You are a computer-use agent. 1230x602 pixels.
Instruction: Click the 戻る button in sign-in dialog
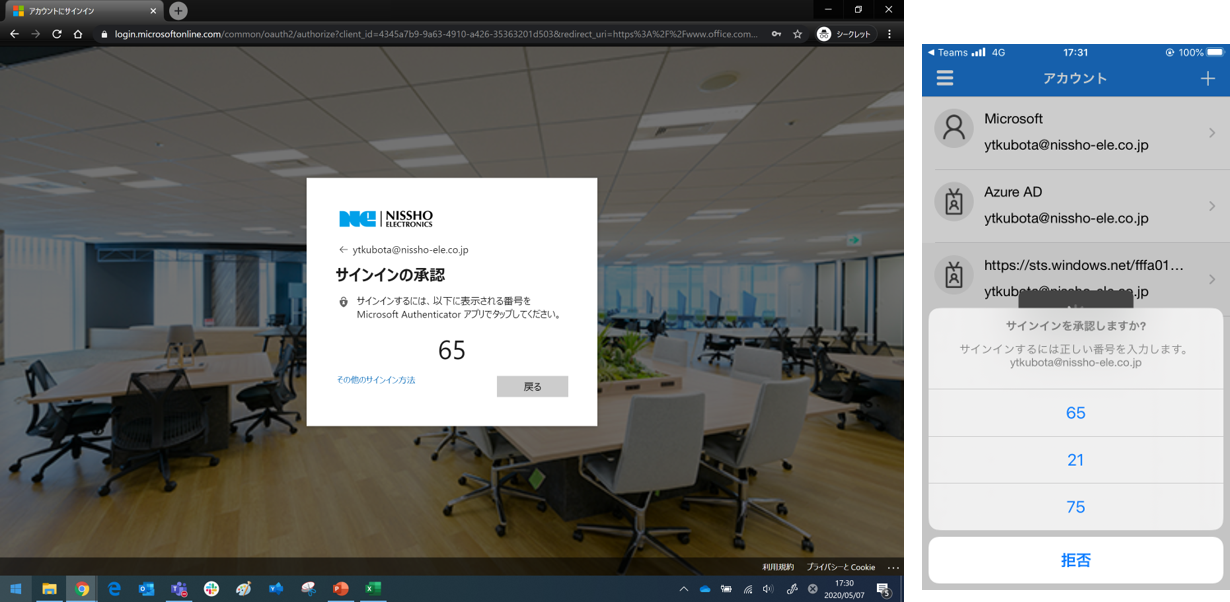pyautogui.click(x=532, y=386)
